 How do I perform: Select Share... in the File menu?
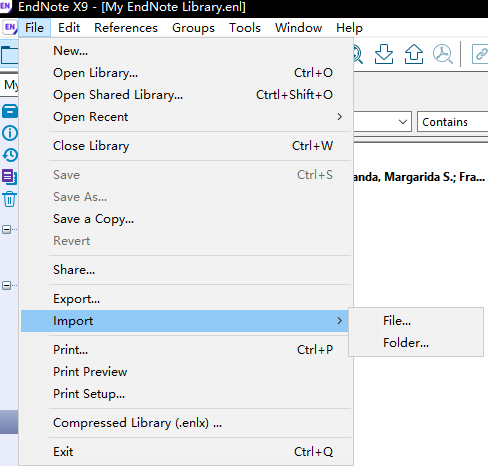[185, 270]
